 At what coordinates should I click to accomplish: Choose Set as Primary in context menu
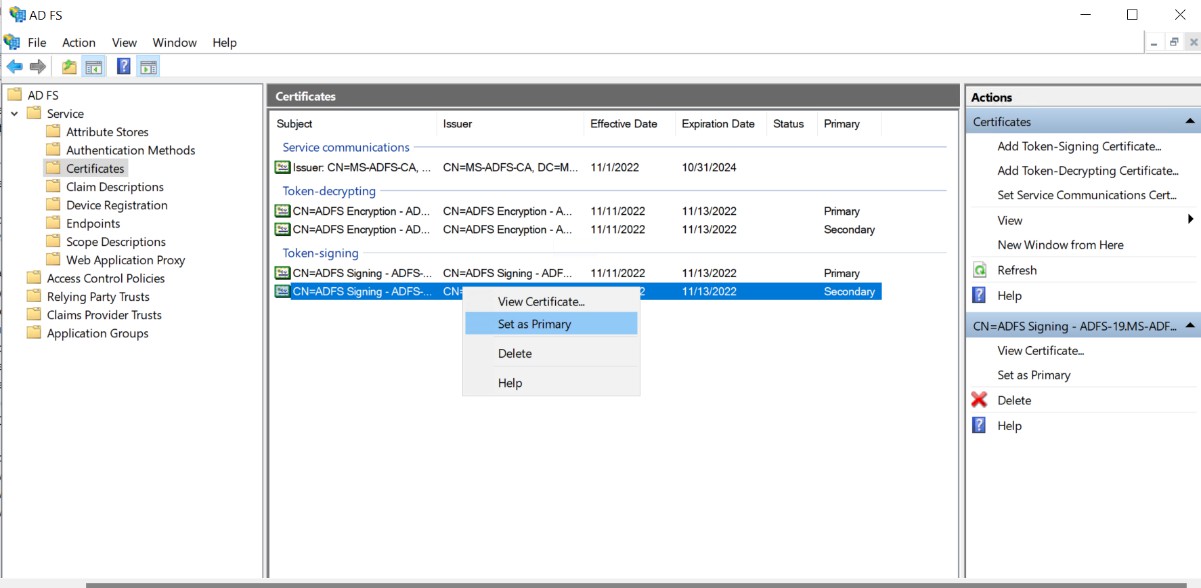pos(551,324)
